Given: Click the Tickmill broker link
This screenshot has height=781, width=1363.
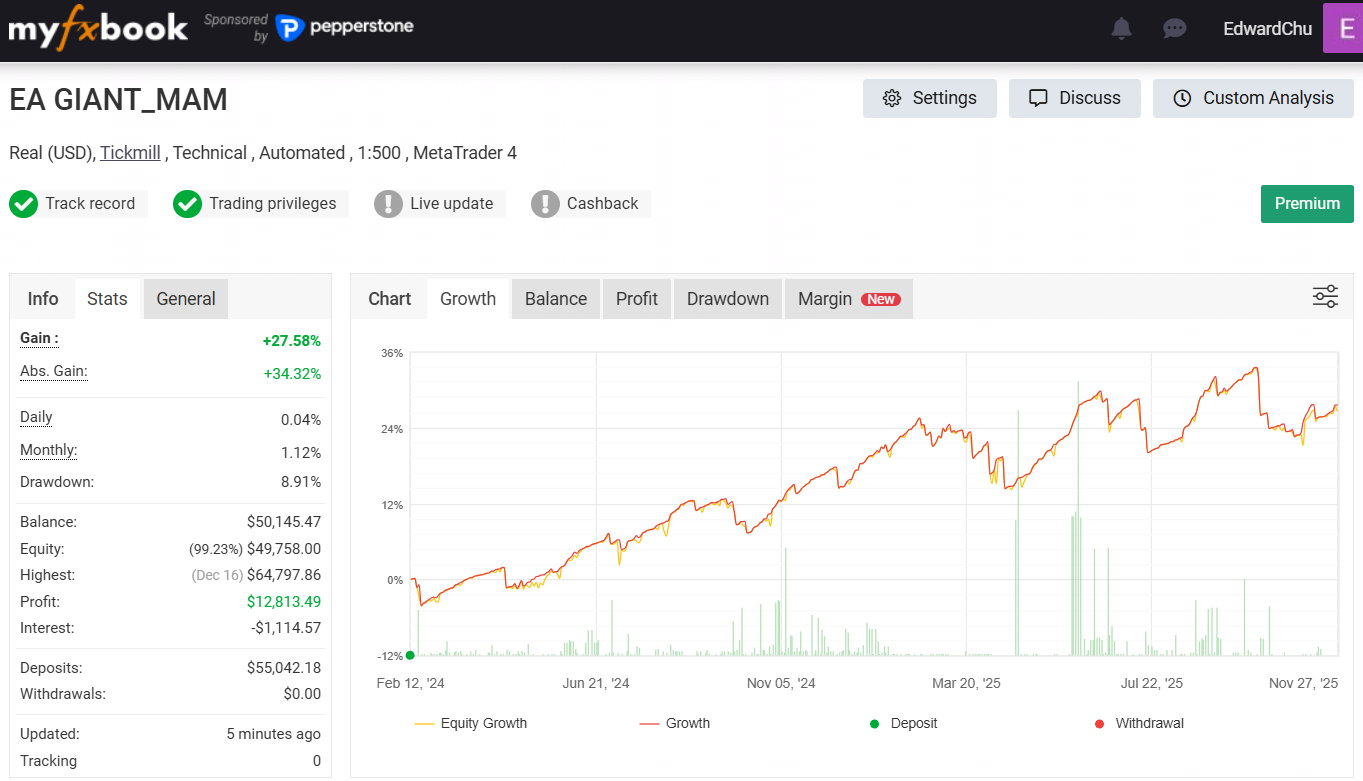Looking at the screenshot, I should (x=131, y=153).
